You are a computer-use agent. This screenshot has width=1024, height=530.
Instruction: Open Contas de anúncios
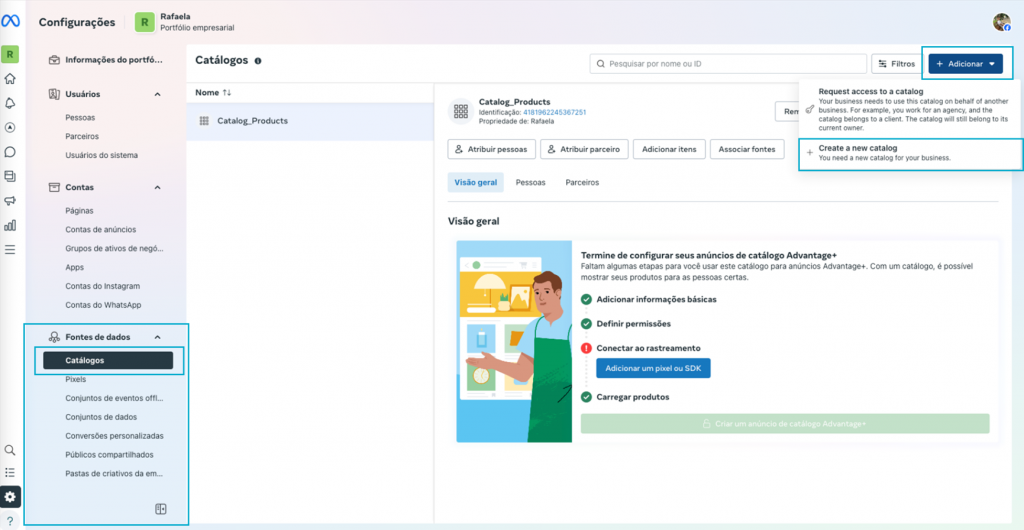101,230
